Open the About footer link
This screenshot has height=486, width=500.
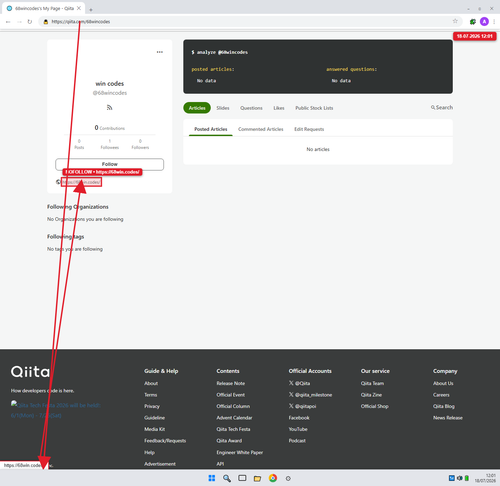151,383
